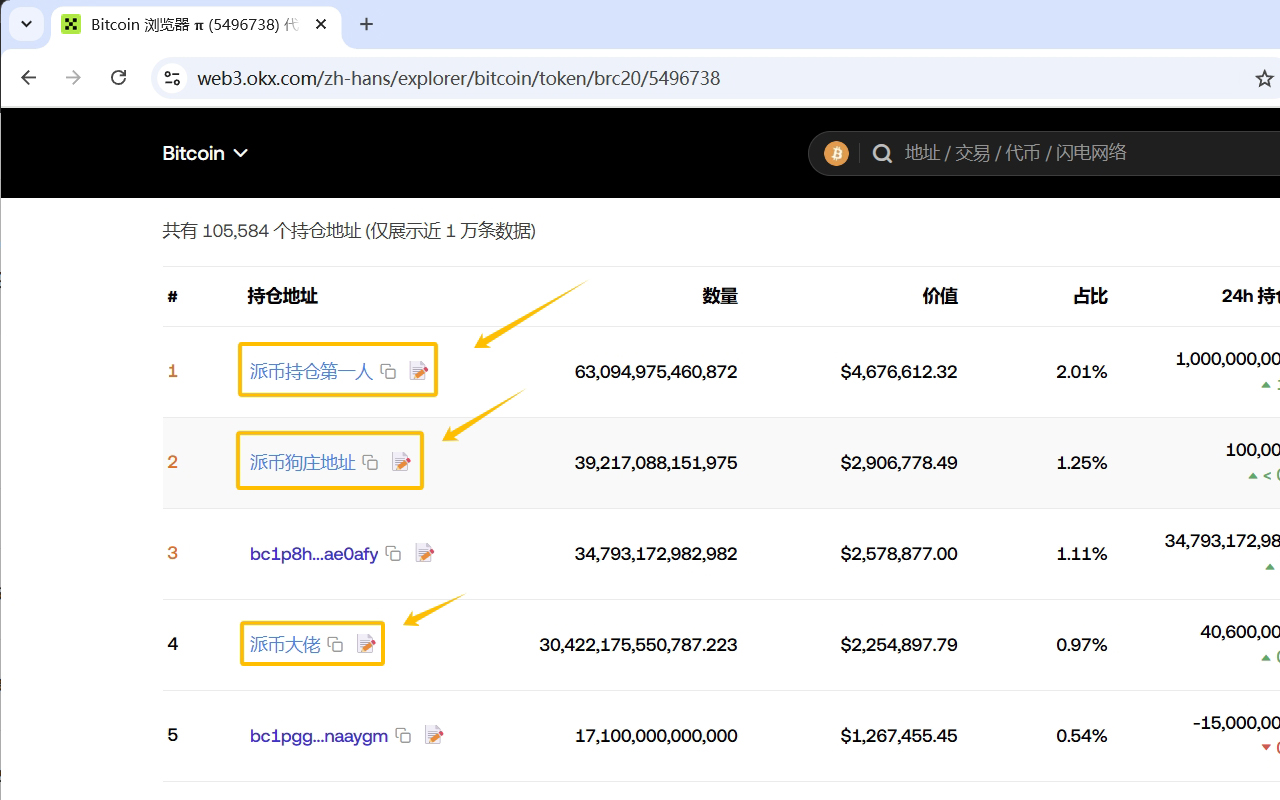Open holder address 派币持仓第一人

tap(311, 372)
